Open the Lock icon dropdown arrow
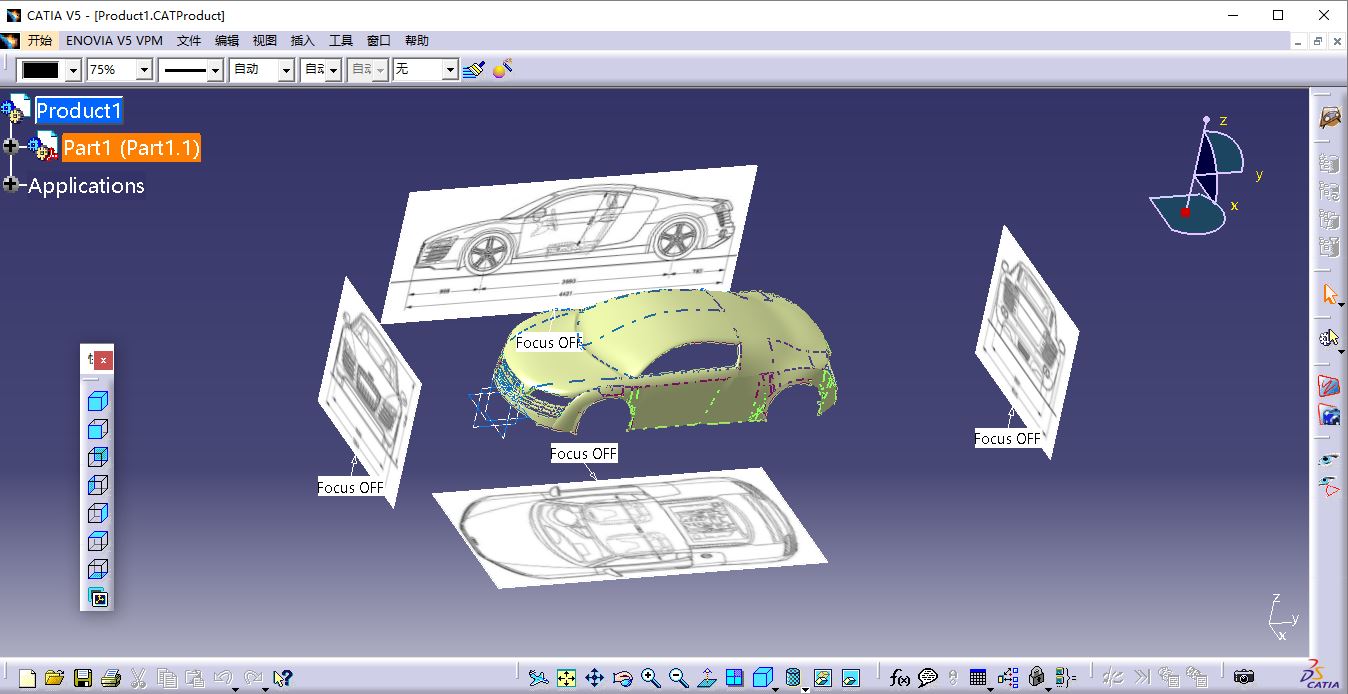Viewport: 1348px width, 694px height. coord(1049,688)
